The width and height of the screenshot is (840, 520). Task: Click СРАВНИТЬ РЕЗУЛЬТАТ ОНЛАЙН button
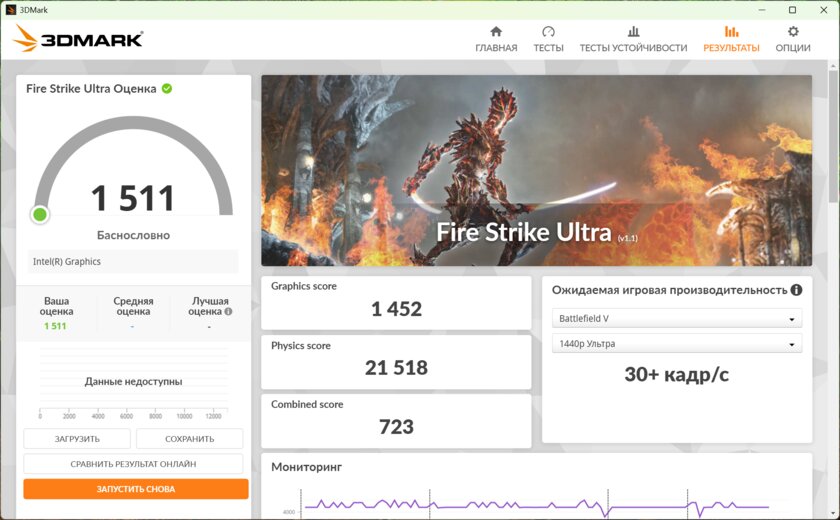[133, 464]
